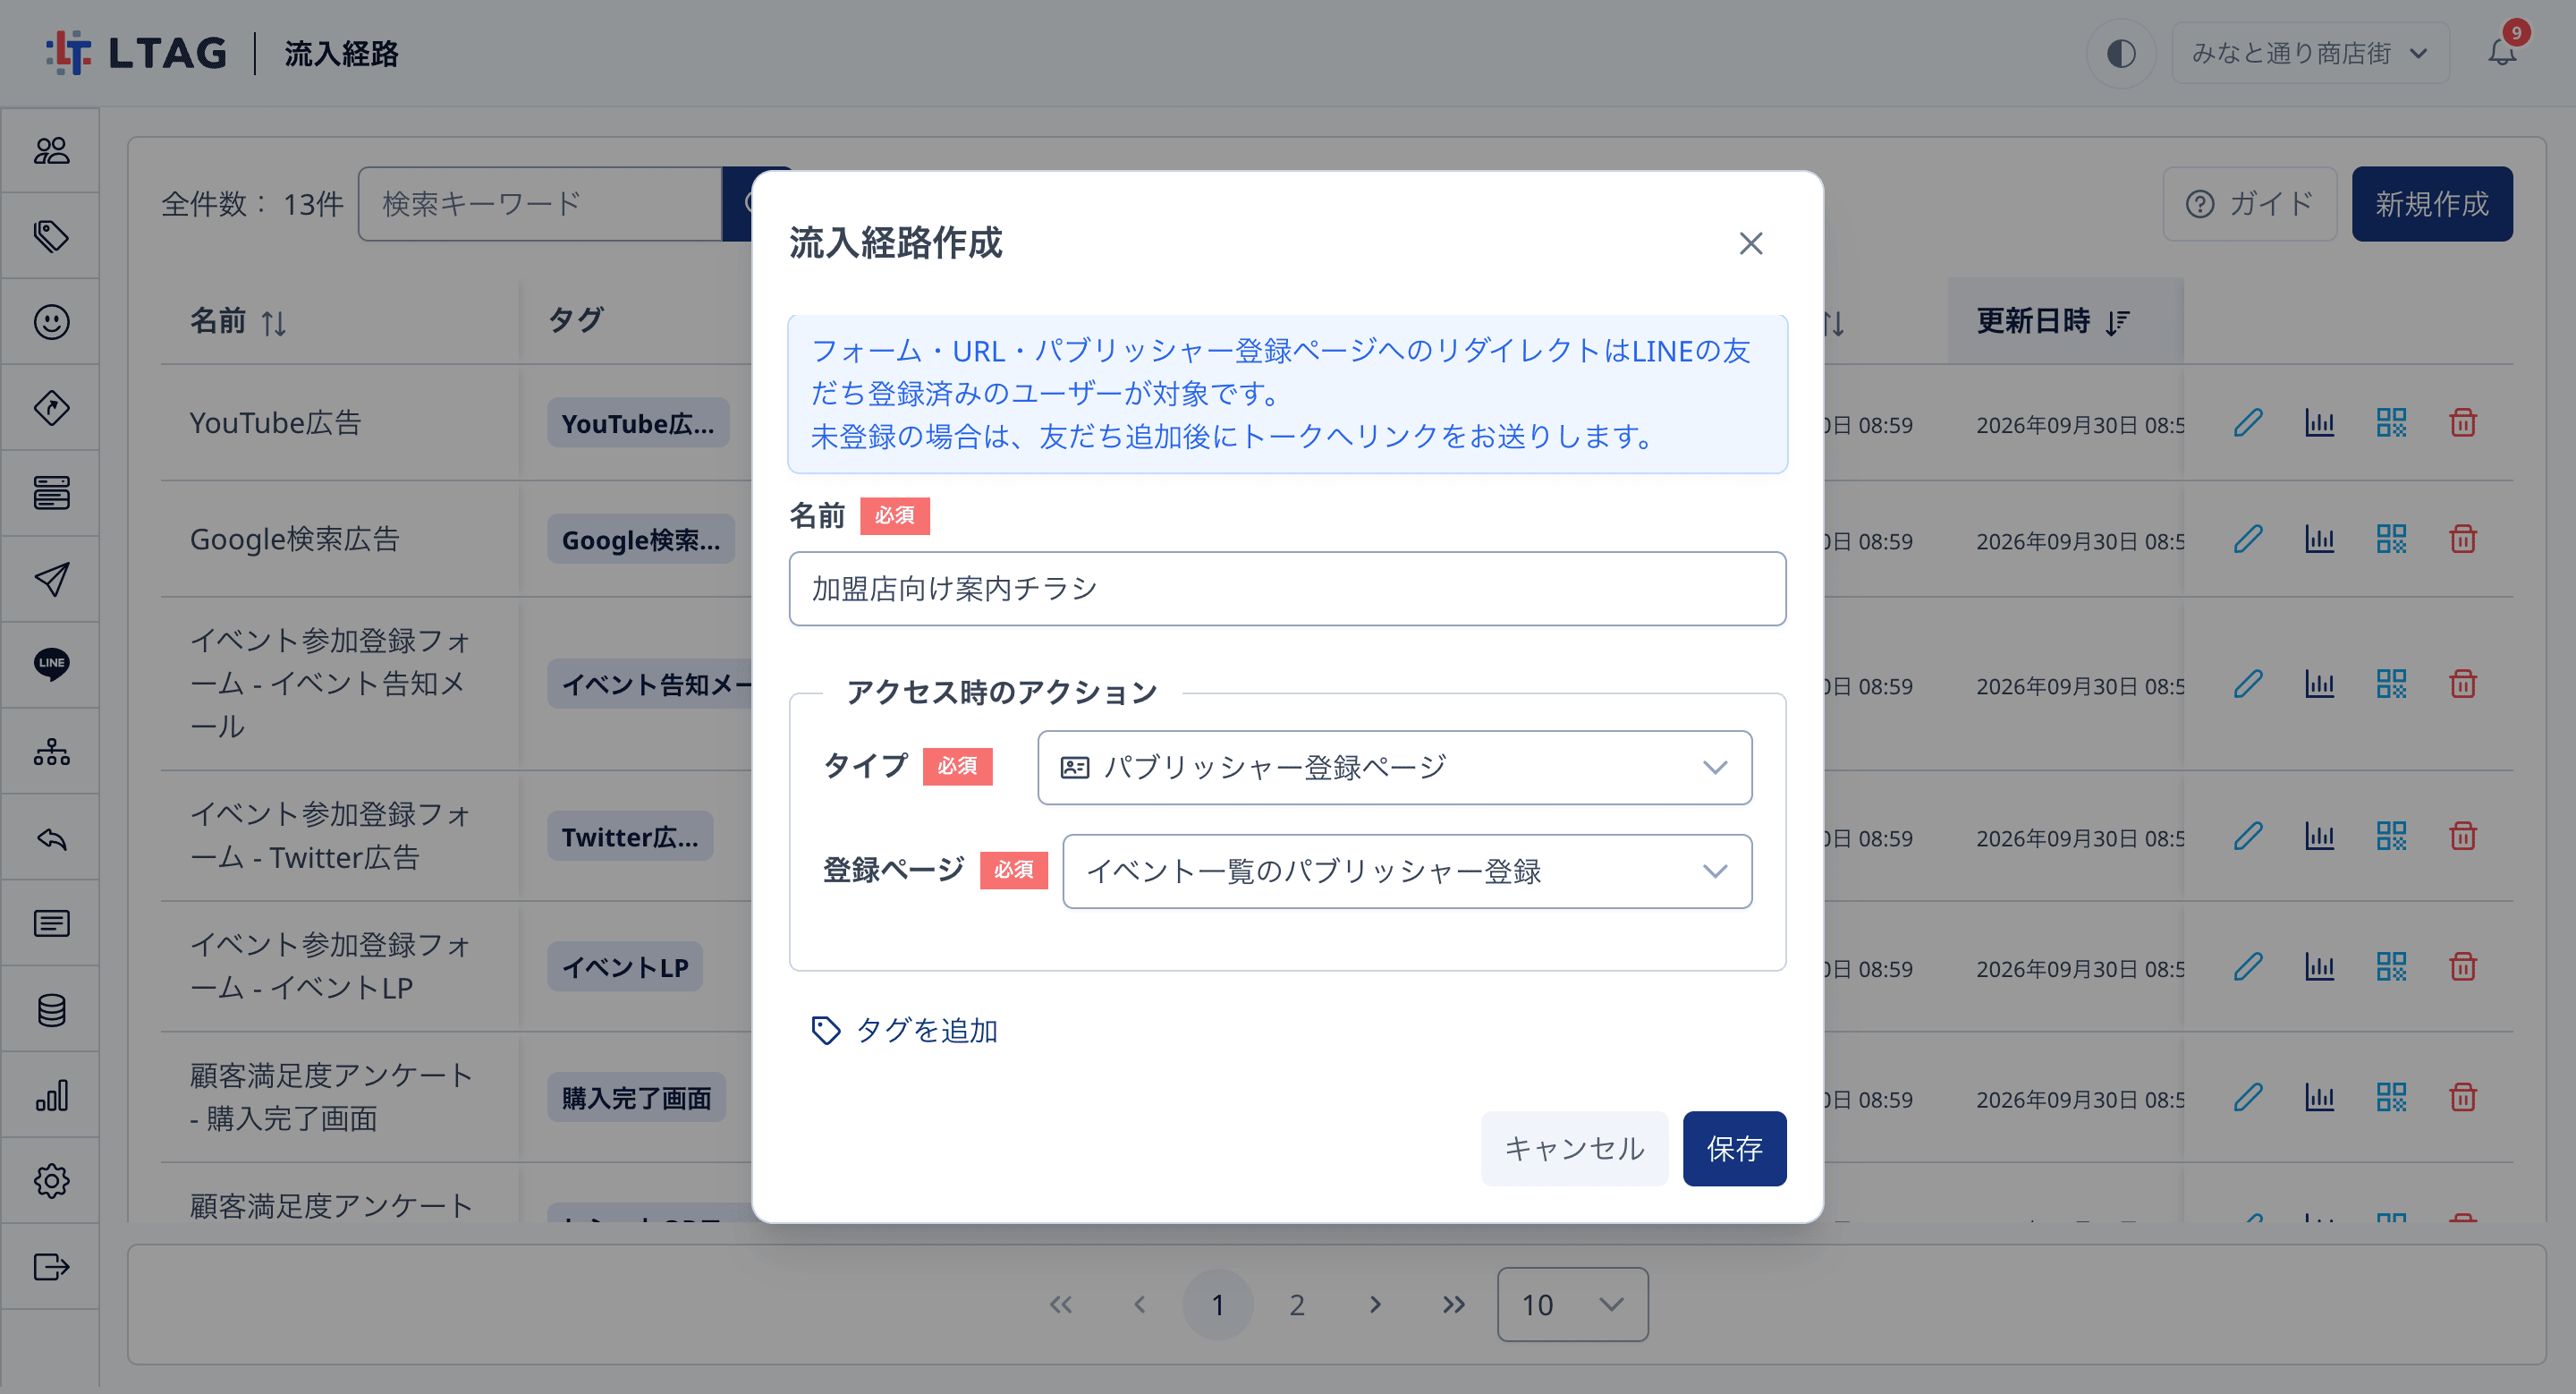Image resolution: width=2576 pixels, height=1394 pixels.
Task: Open the diamond arrow inflow-route sidebar icon
Action: pos(51,408)
